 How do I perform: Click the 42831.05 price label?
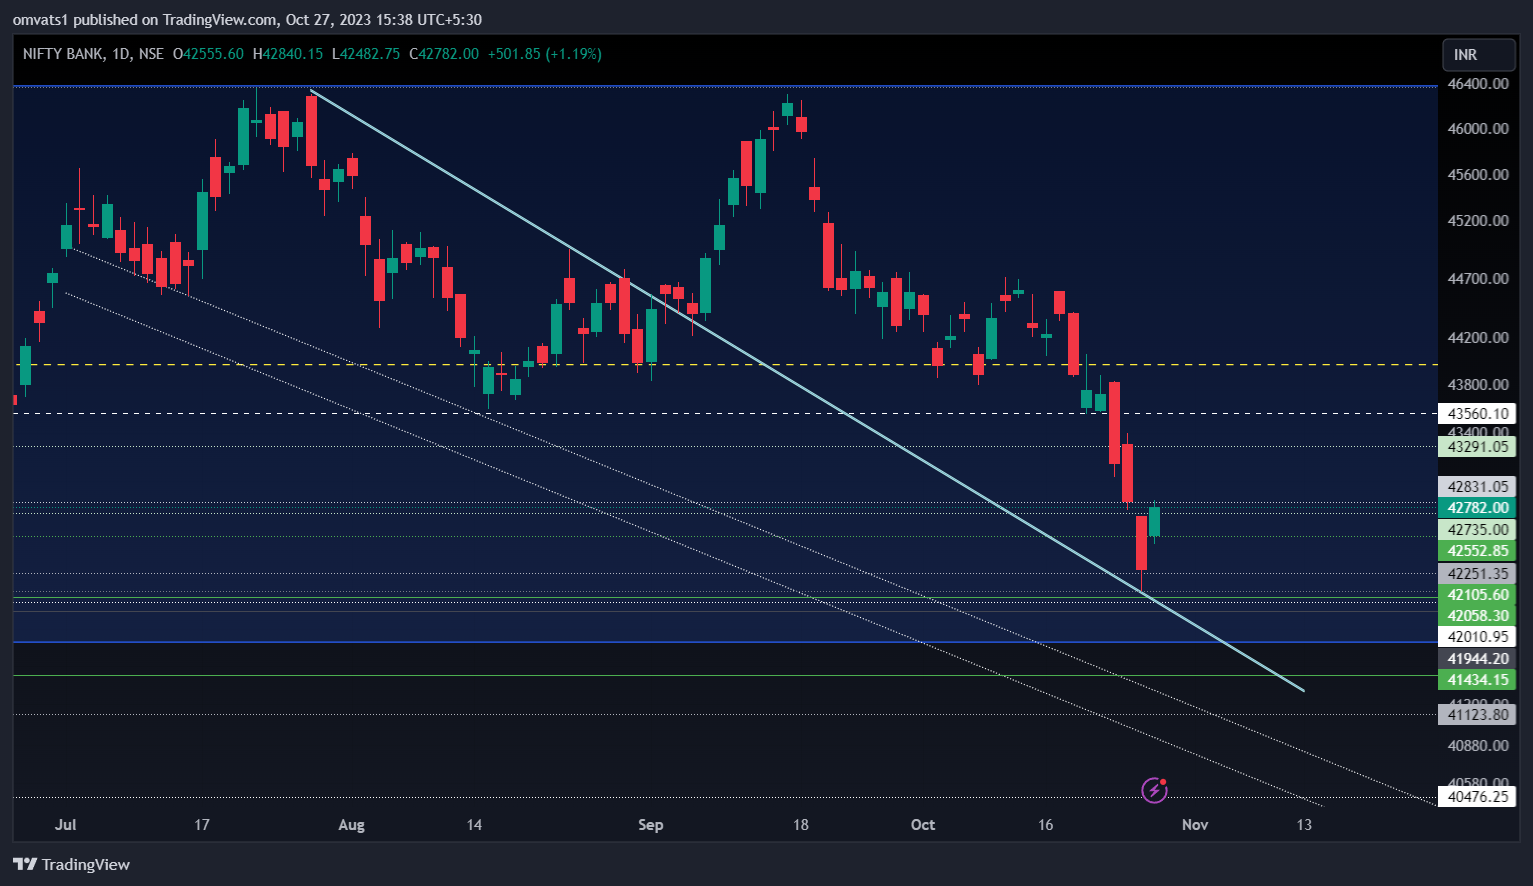point(1477,487)
